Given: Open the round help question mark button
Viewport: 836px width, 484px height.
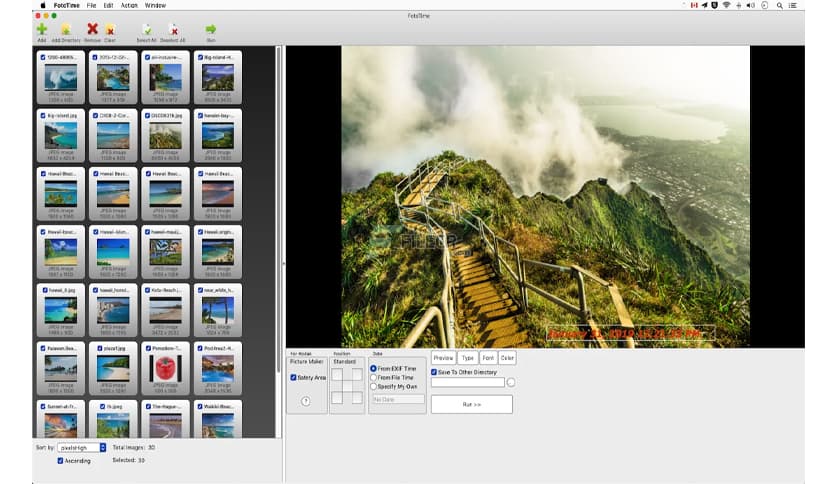Looking at the screenshot, I should click(306, 401).
